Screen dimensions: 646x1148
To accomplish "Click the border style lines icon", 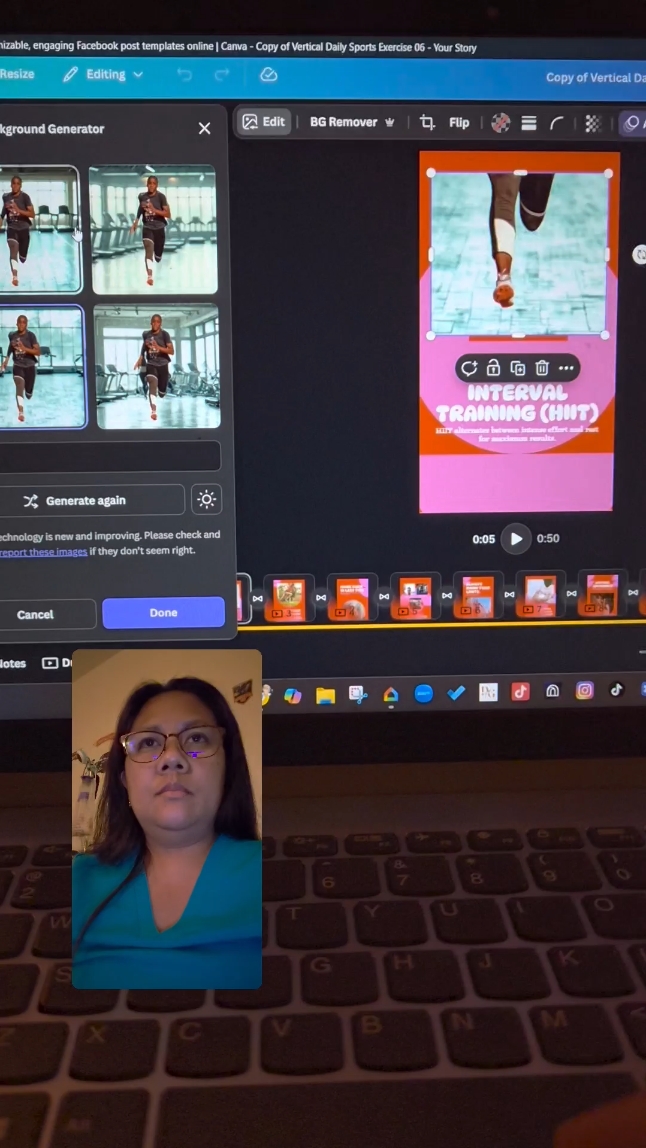I will click(x=529, y=123).
